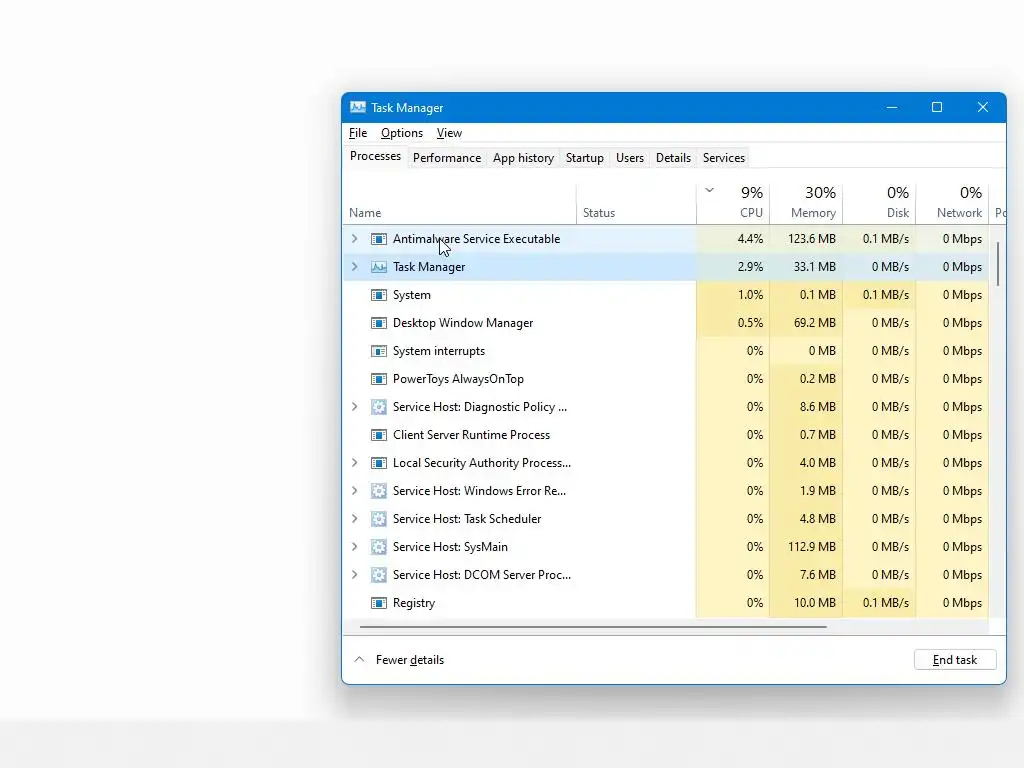Switch to the Performance tab

(447, 158)
